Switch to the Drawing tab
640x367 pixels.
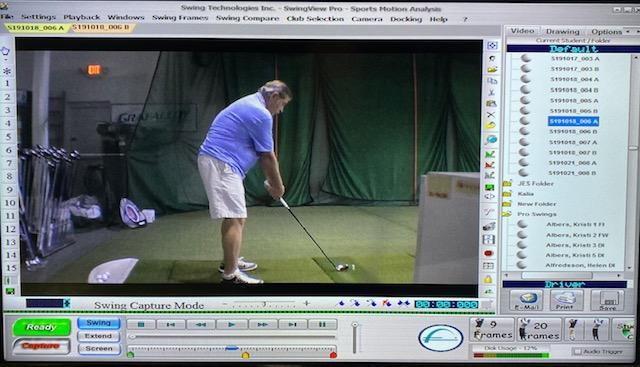point(562,31)
